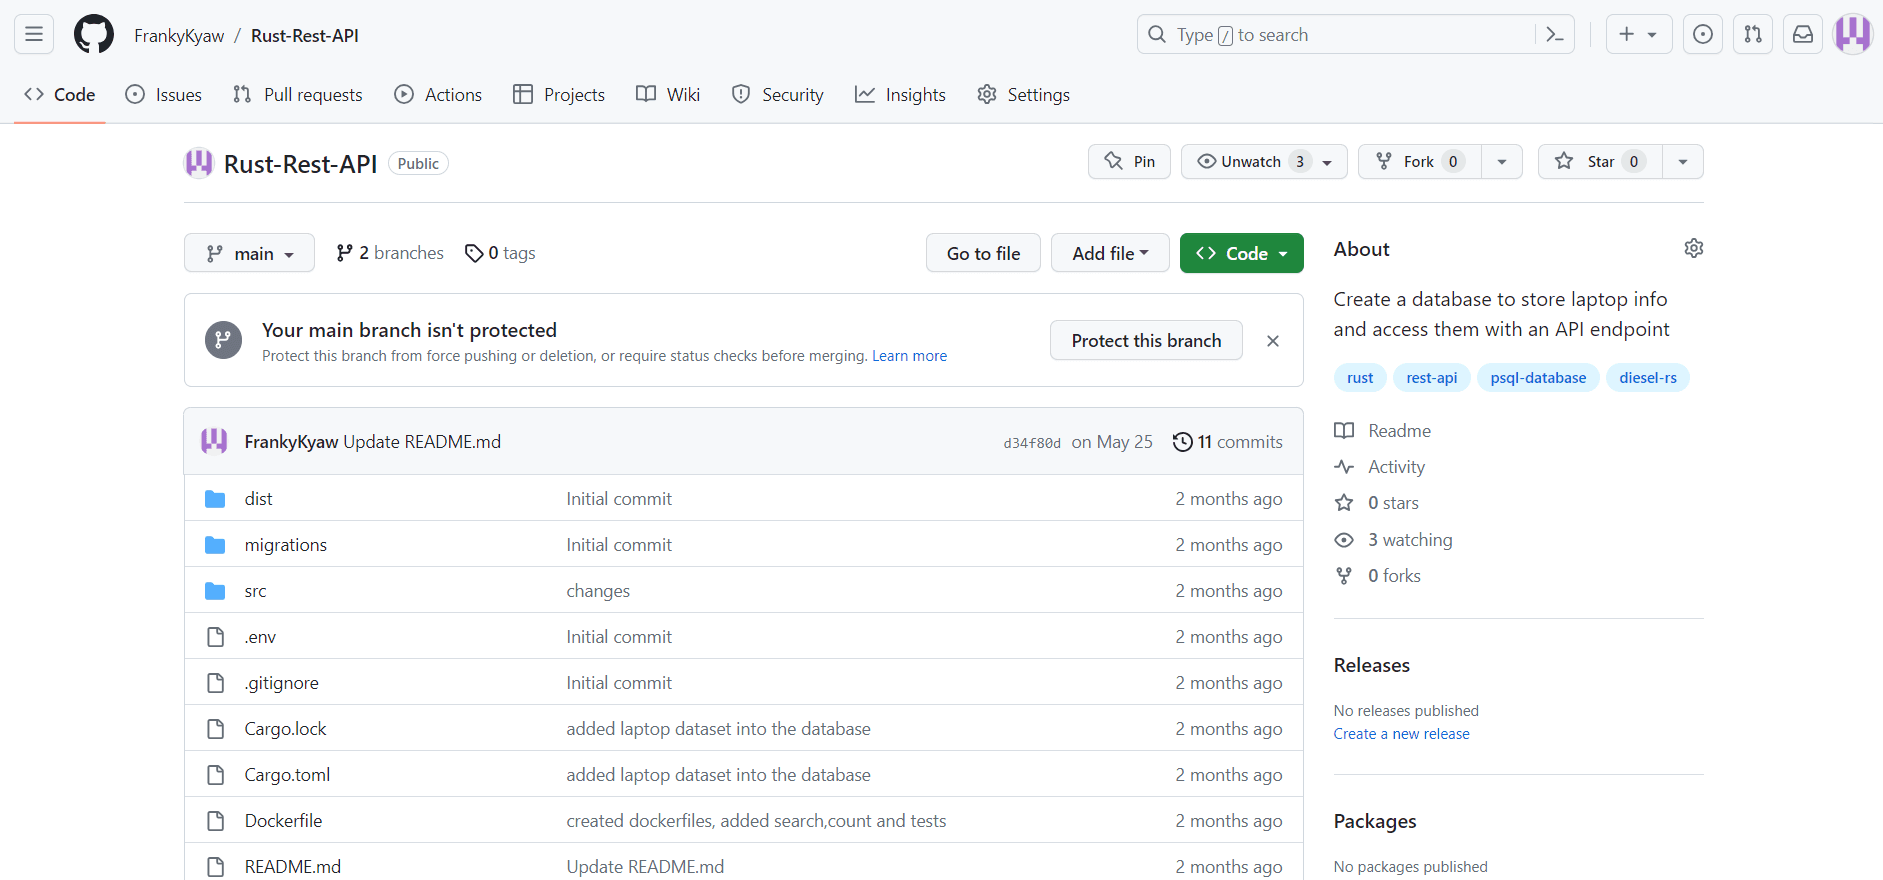Expand the main branch dropdown
Image resolution: width=1883 pixels, height=880 pixels.
point(249,254)
